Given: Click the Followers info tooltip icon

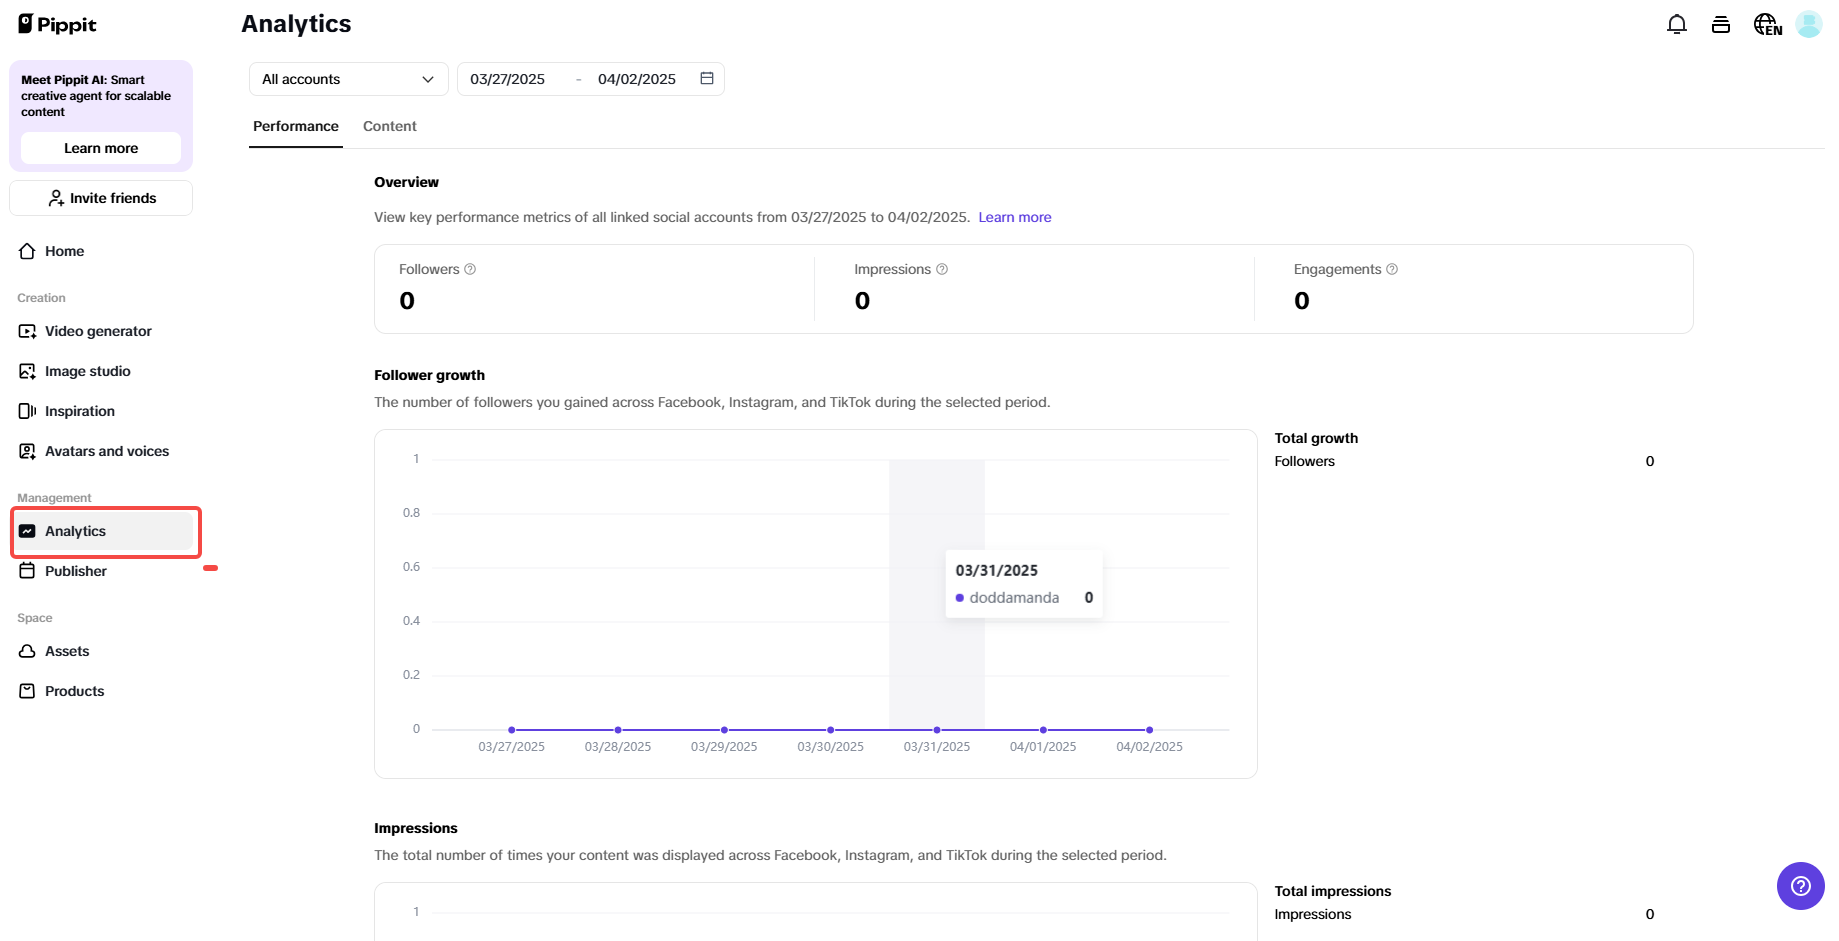Looking at the screenshot, I should tap(470, 269).
